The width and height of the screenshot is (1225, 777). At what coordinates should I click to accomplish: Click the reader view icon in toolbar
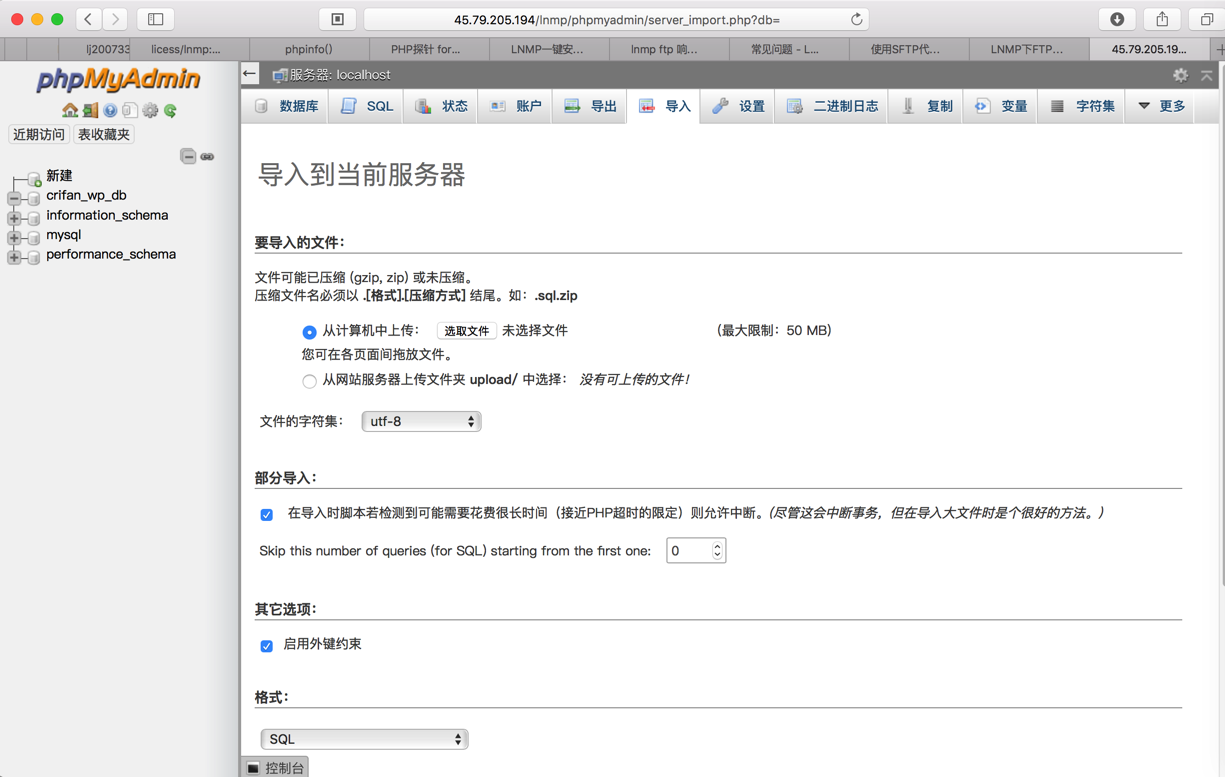(x=338, y=19)
